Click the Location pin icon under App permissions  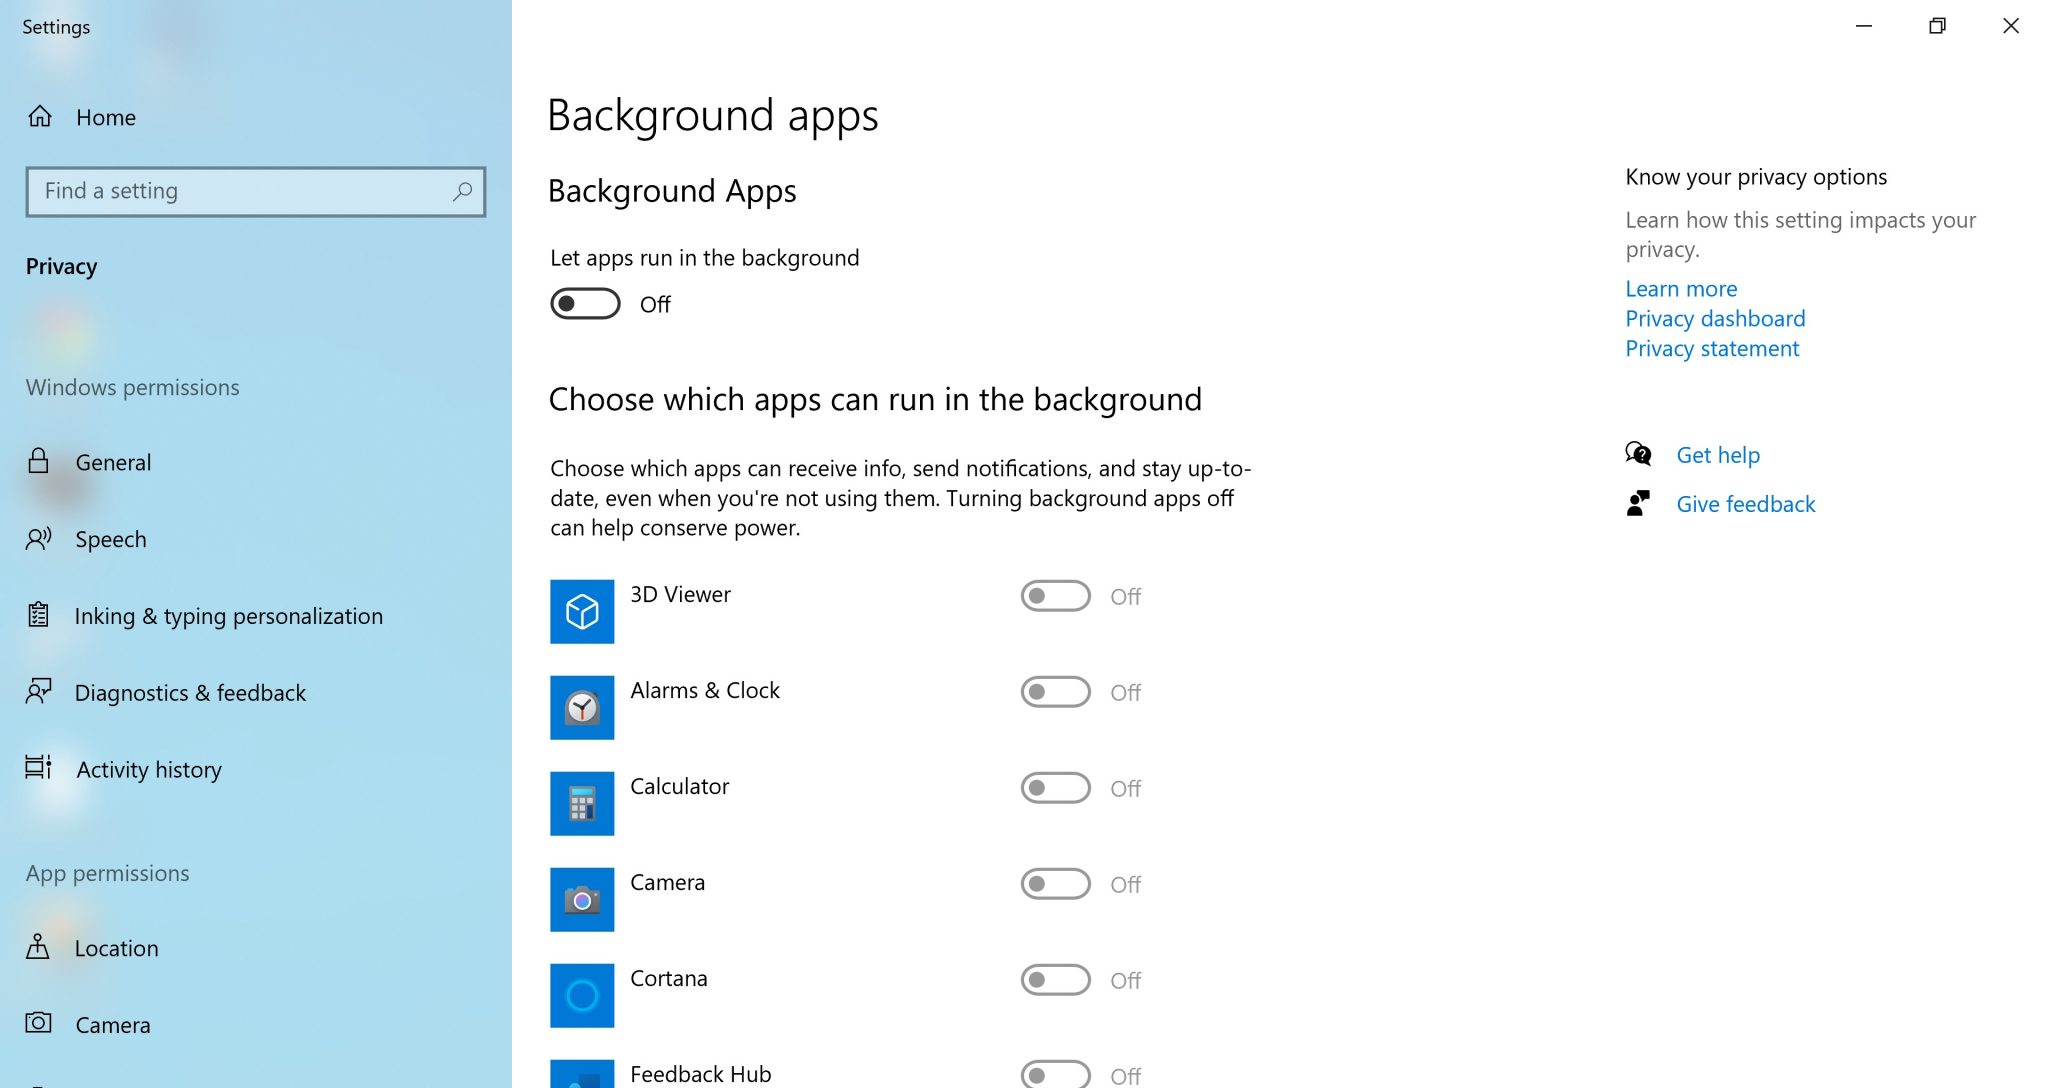pyautogui.click(x=40, y=947)
